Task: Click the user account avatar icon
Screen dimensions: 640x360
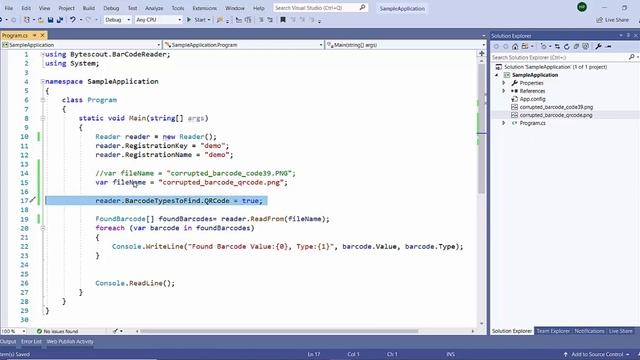Action: [x=582, y=7]
